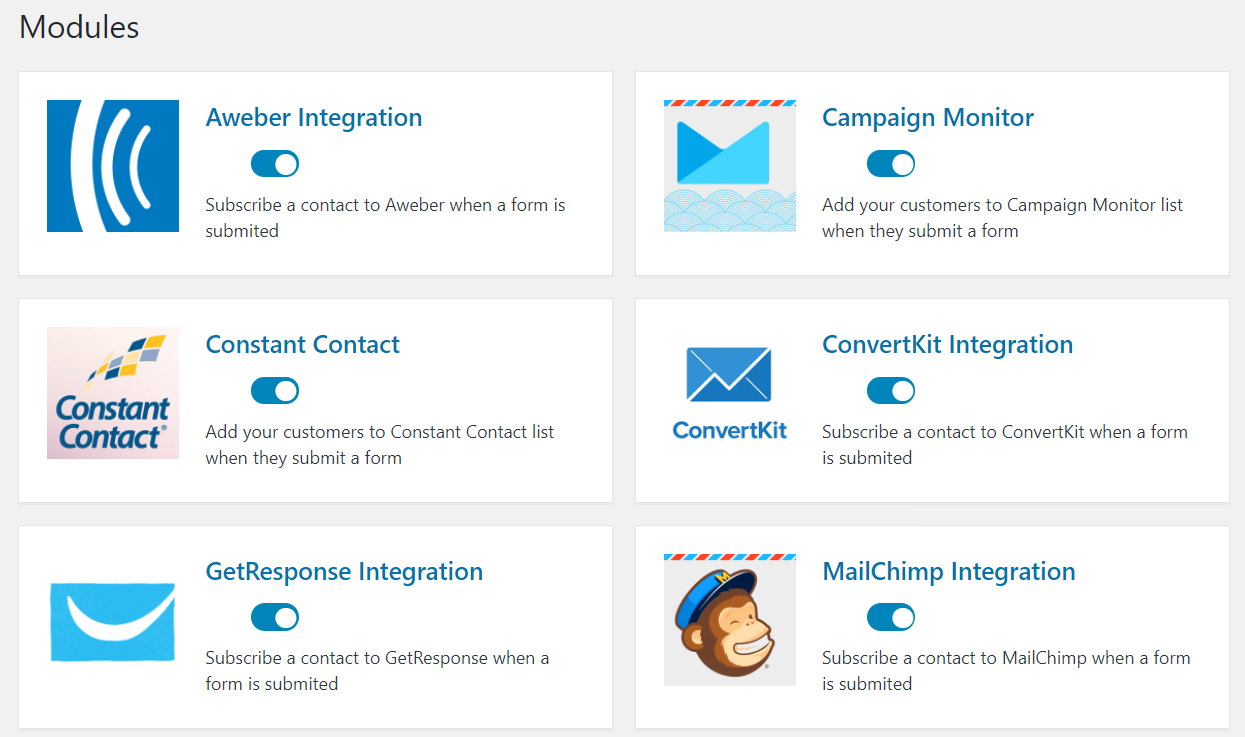The width and height of the screenshot is (1245, 737).
Task: Switch off ConvertKit Integration toggle
Action: [x=891, y=391]
